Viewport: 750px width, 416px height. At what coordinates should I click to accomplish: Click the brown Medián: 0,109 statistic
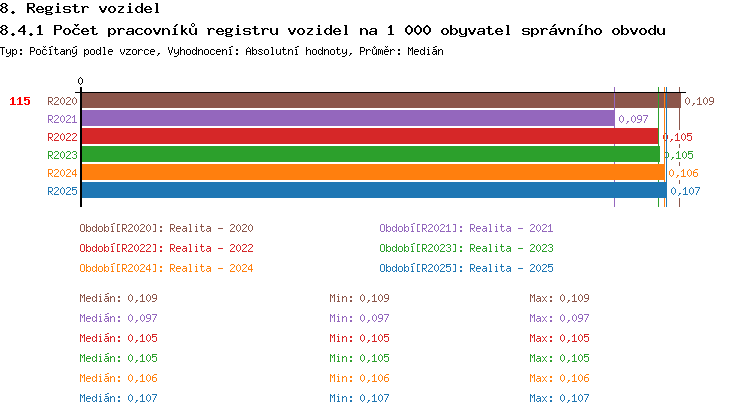tap(118, 298)
